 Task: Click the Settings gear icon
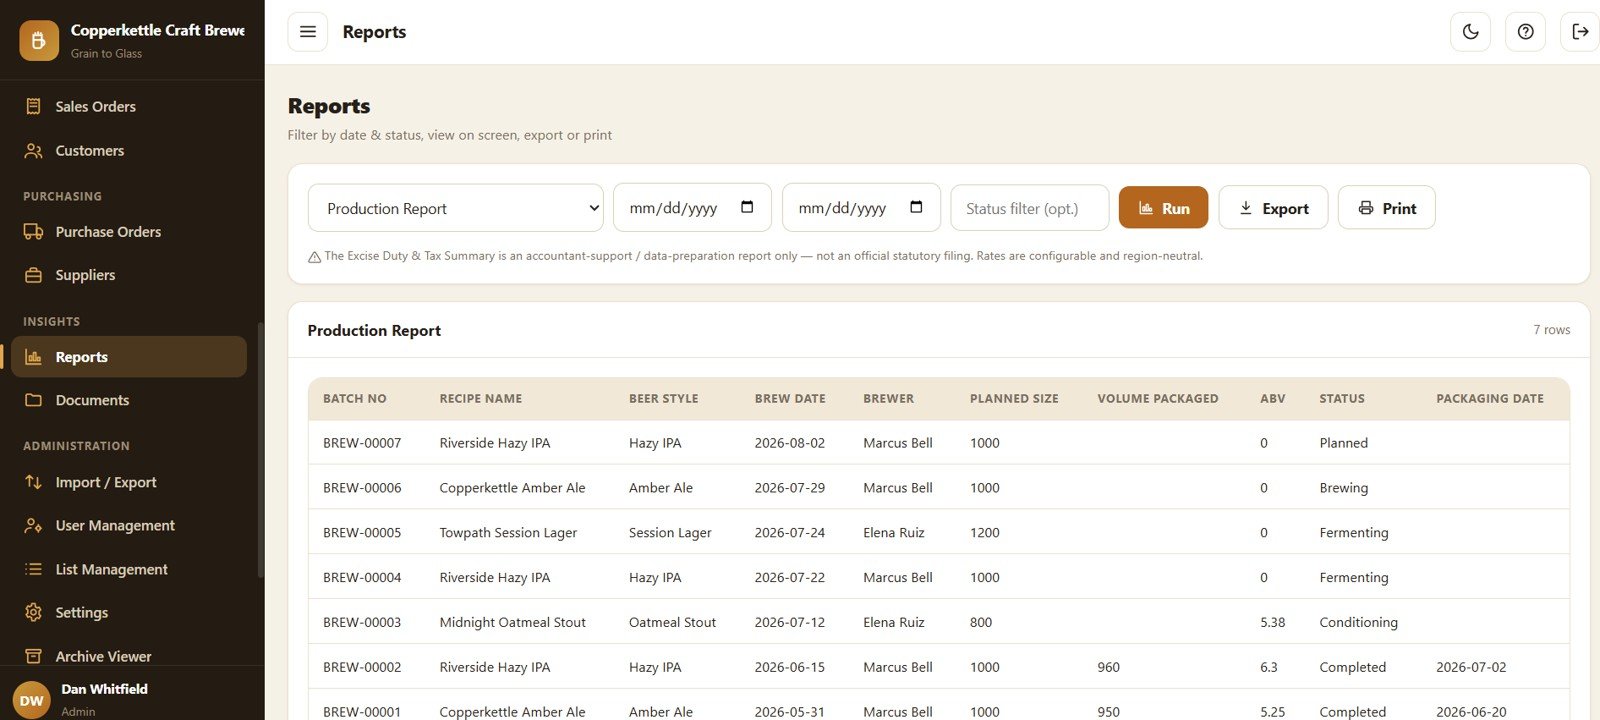click(33, 612)
